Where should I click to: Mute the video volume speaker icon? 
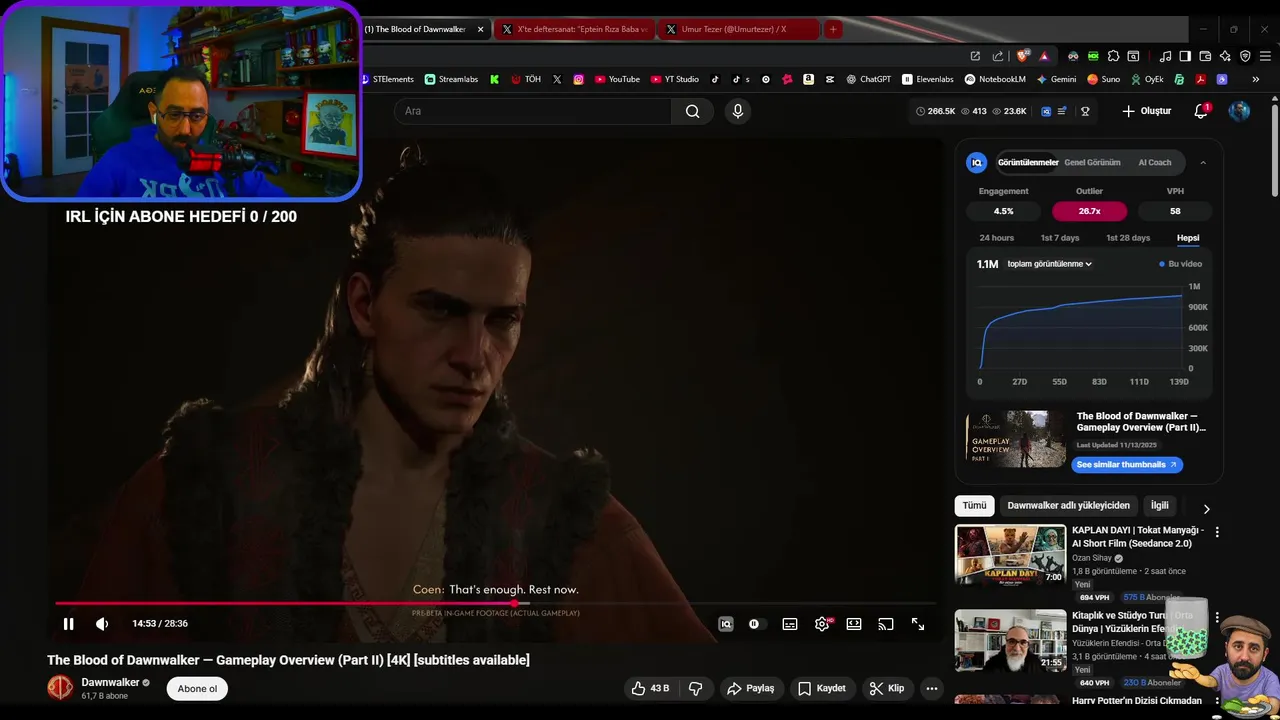click(102, 624)
